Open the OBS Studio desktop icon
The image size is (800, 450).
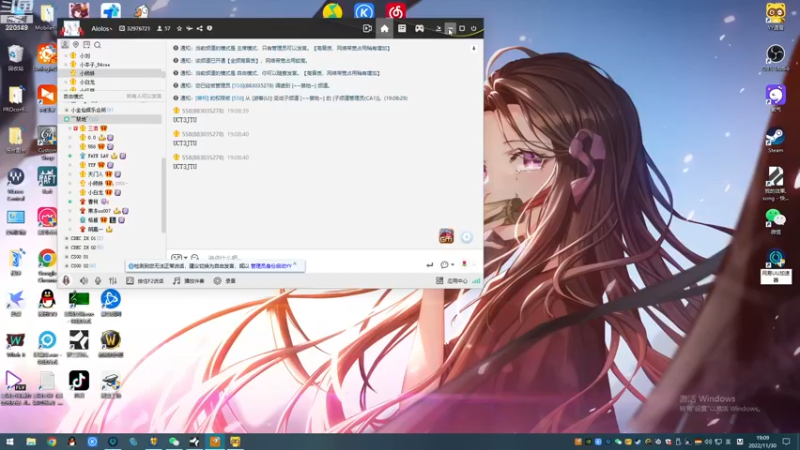(776, 57)
